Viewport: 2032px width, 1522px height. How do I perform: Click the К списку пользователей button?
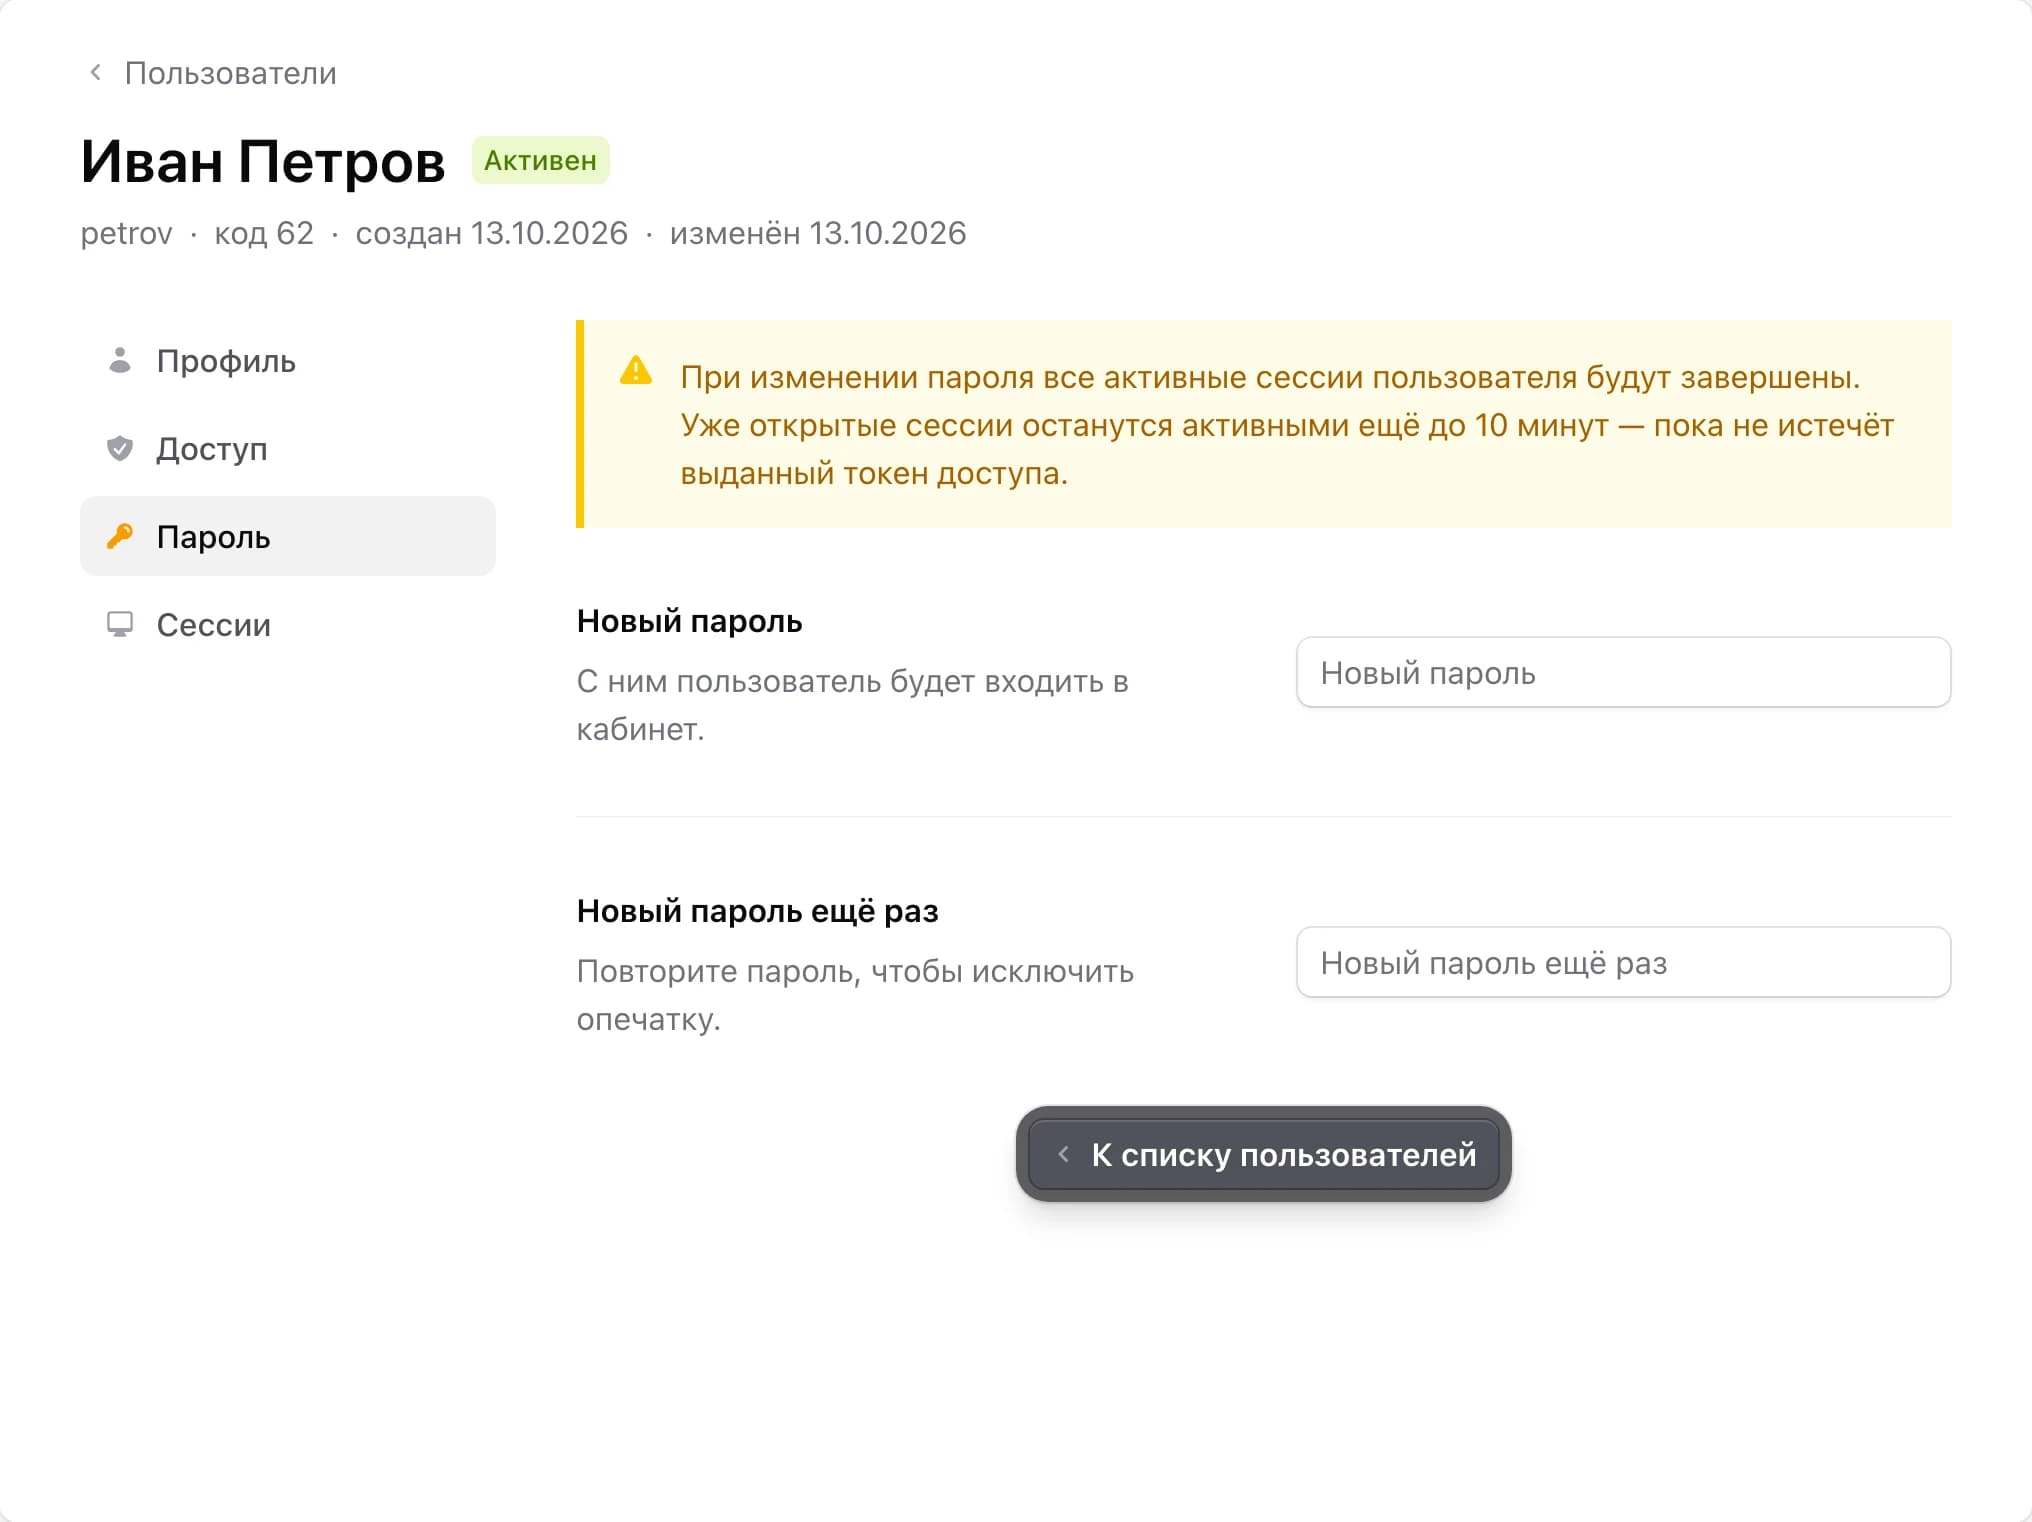(1264, 1154)
